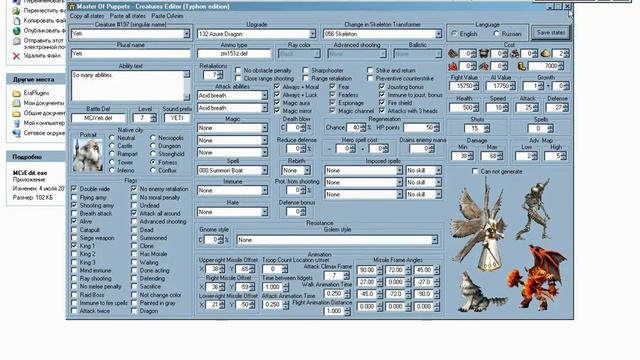
Task: Click the Yeti creature portrait
Action: (87, 155)
